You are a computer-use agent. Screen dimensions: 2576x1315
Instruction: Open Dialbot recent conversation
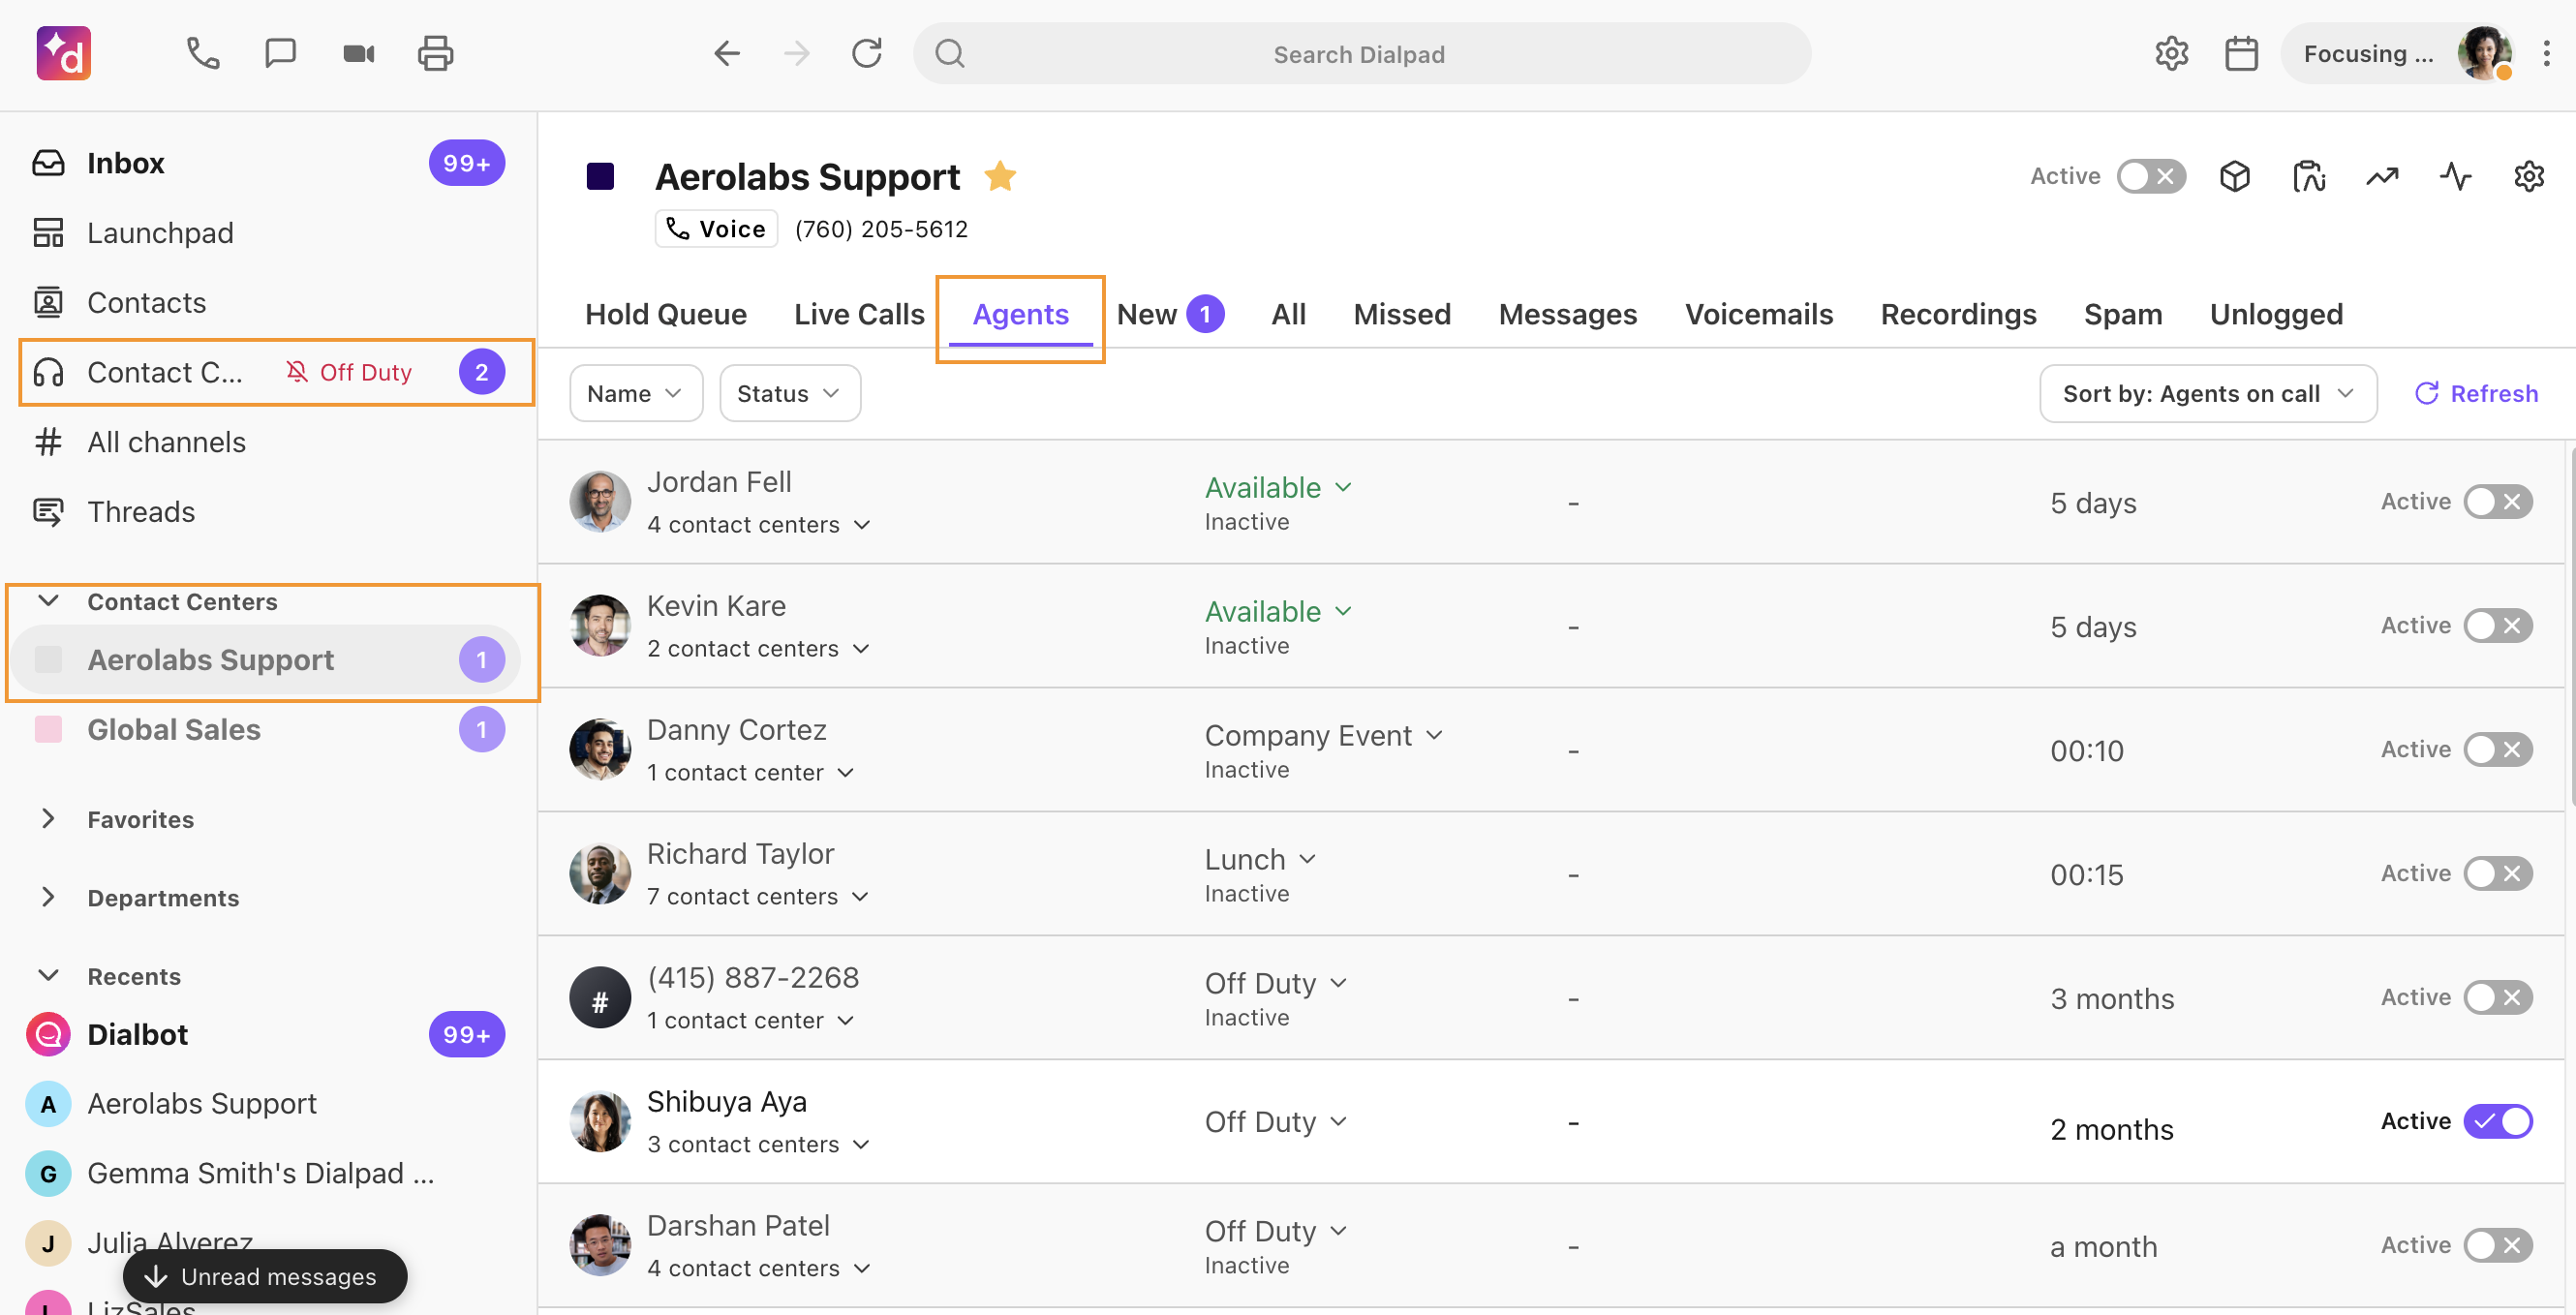(x=267, y=1034)
